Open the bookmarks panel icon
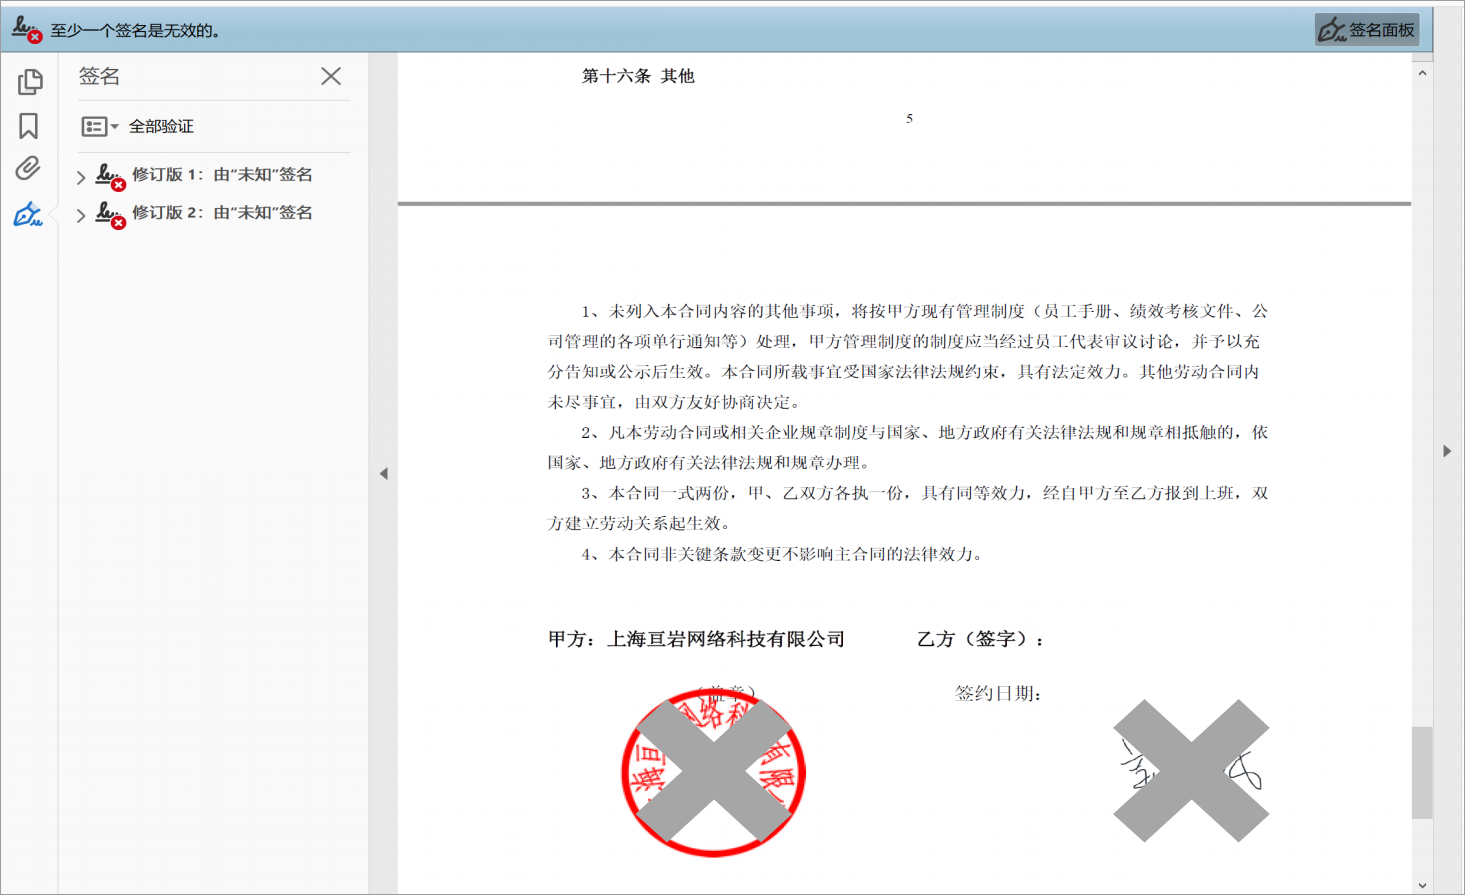Viewport: 1465px width, 895px height. (29, 125)
